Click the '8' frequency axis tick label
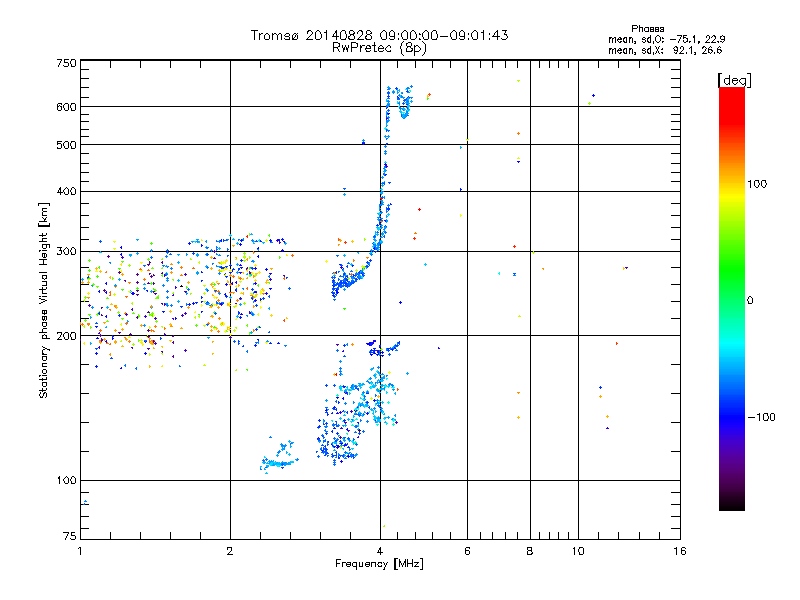 (x=530, y=551)
